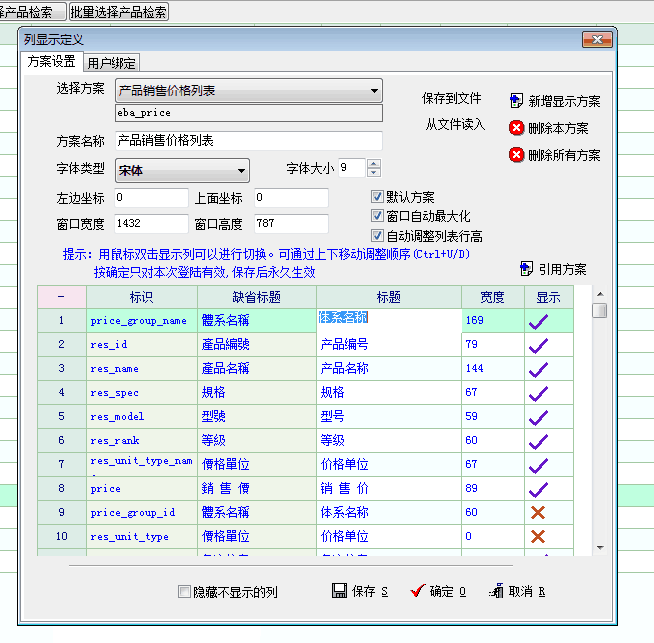Click the 取消 exit icon
This screenshot has height=643, width=654.
tap(496, 591)
